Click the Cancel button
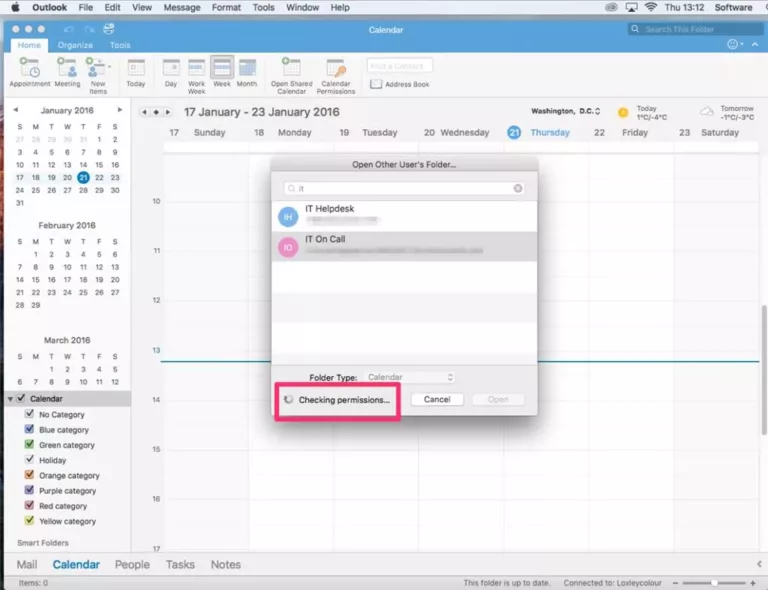Viewport: 768px width, 590px height. (437, 400)
